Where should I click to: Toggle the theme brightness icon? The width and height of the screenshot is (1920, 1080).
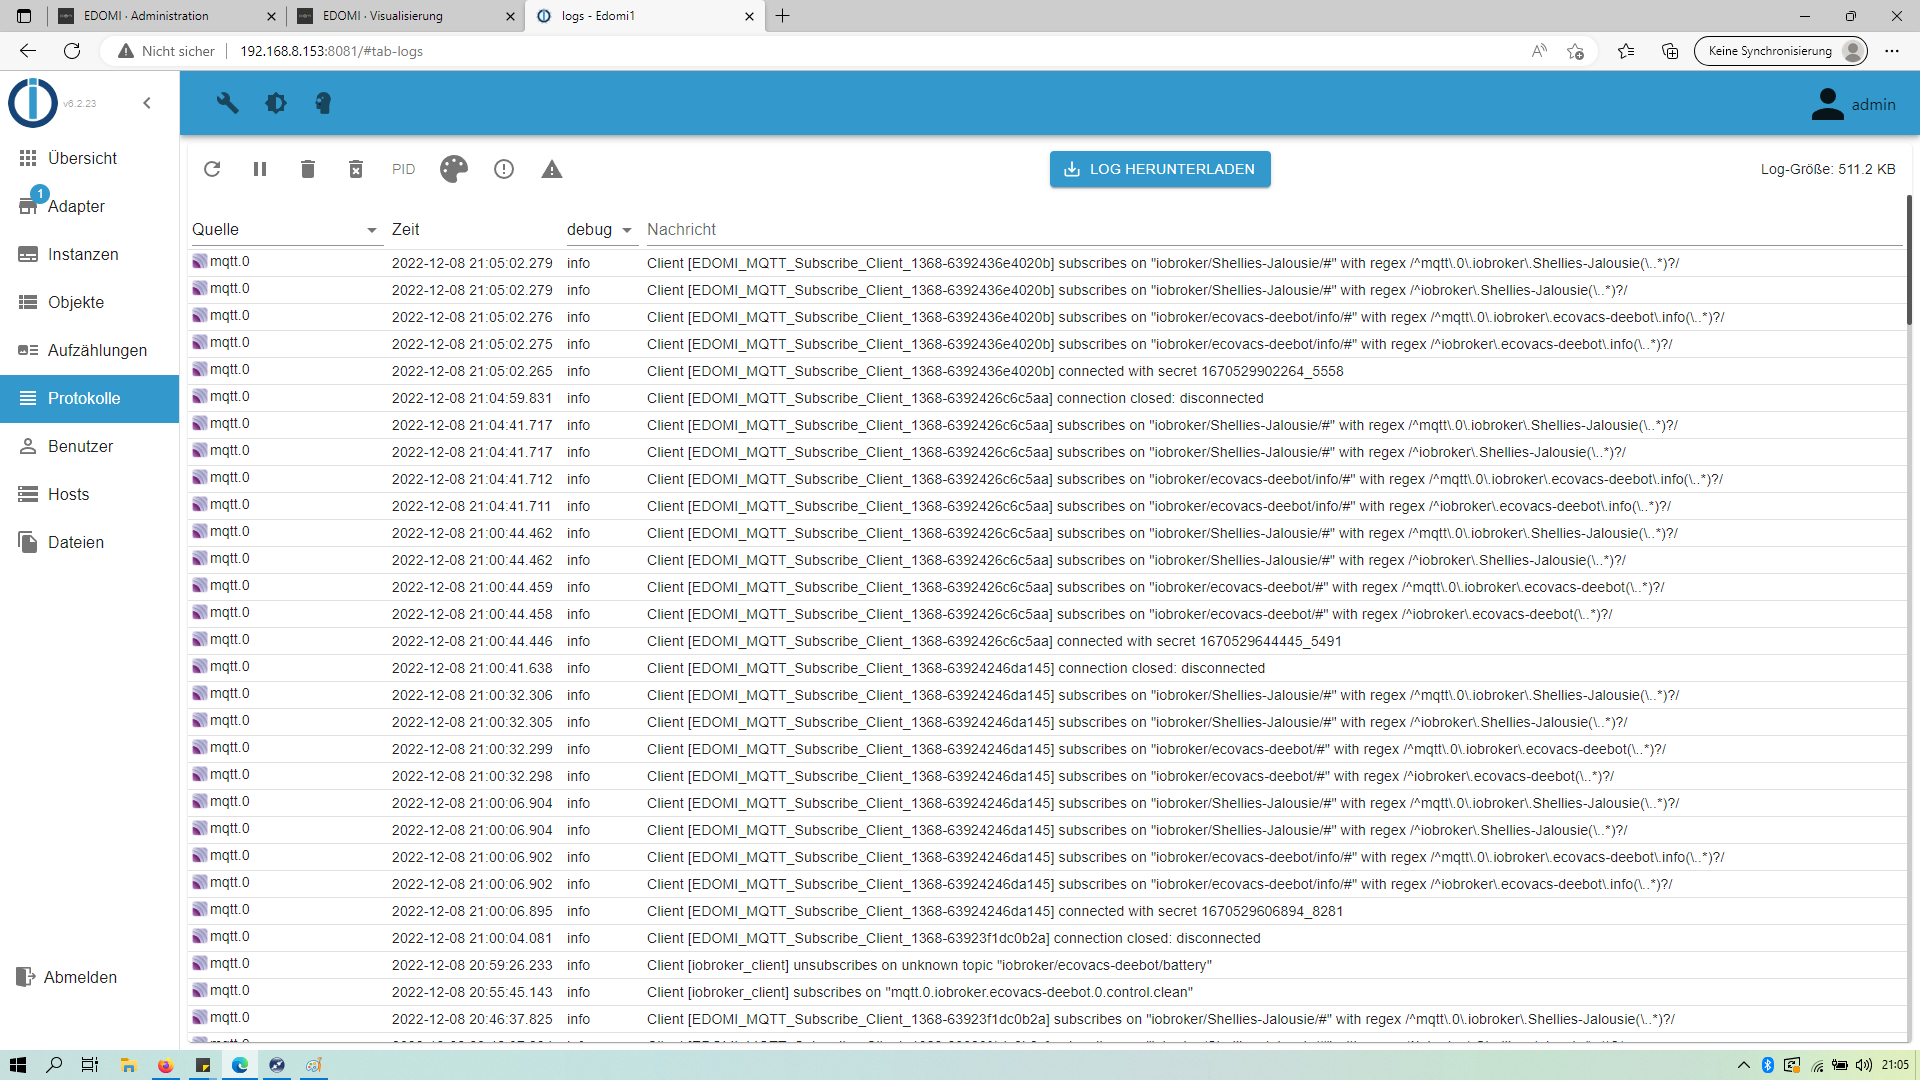tap(276, 103)
